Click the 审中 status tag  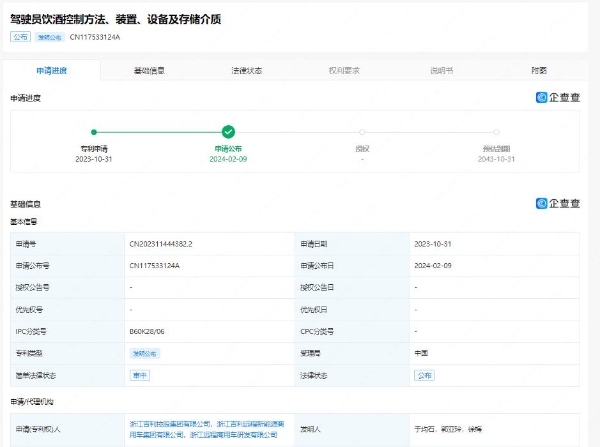pyautogui.click(x=140, y=375)
